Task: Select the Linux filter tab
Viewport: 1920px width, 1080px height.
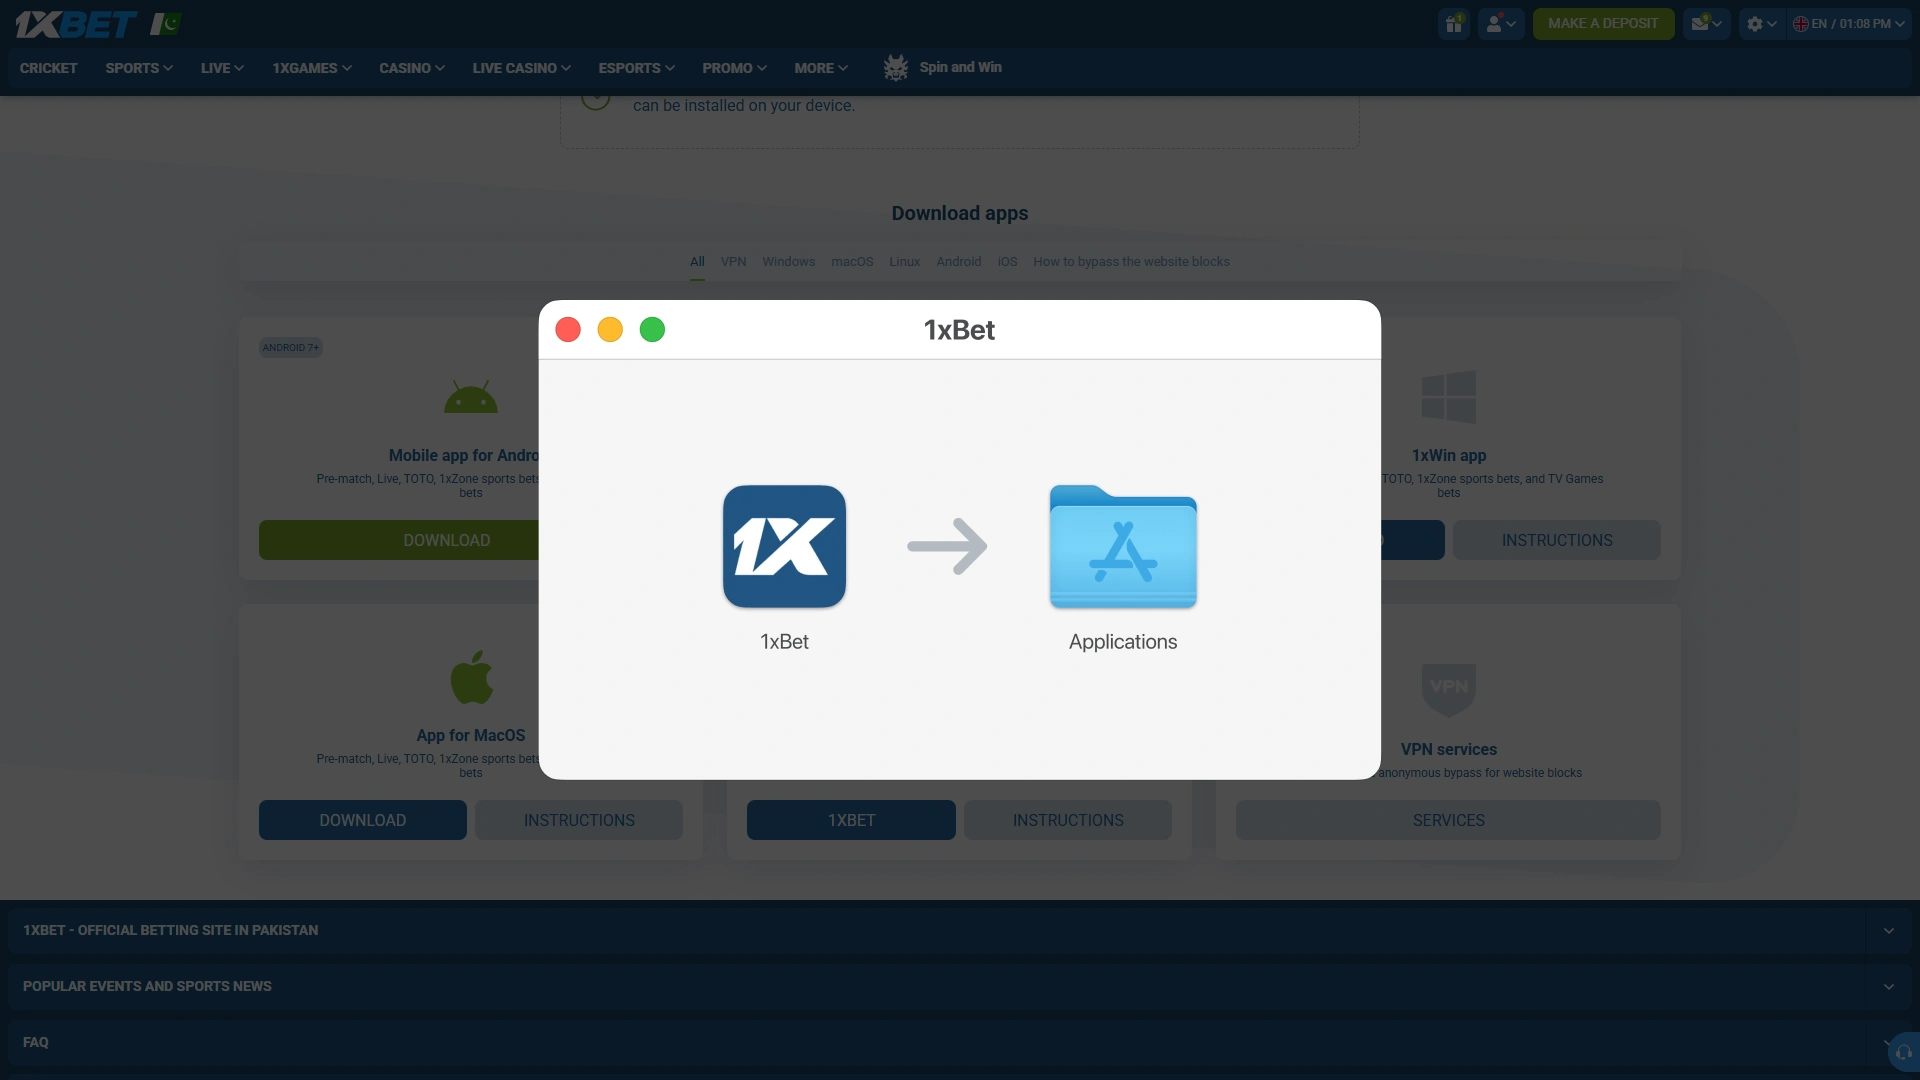Action: point(905,262)
